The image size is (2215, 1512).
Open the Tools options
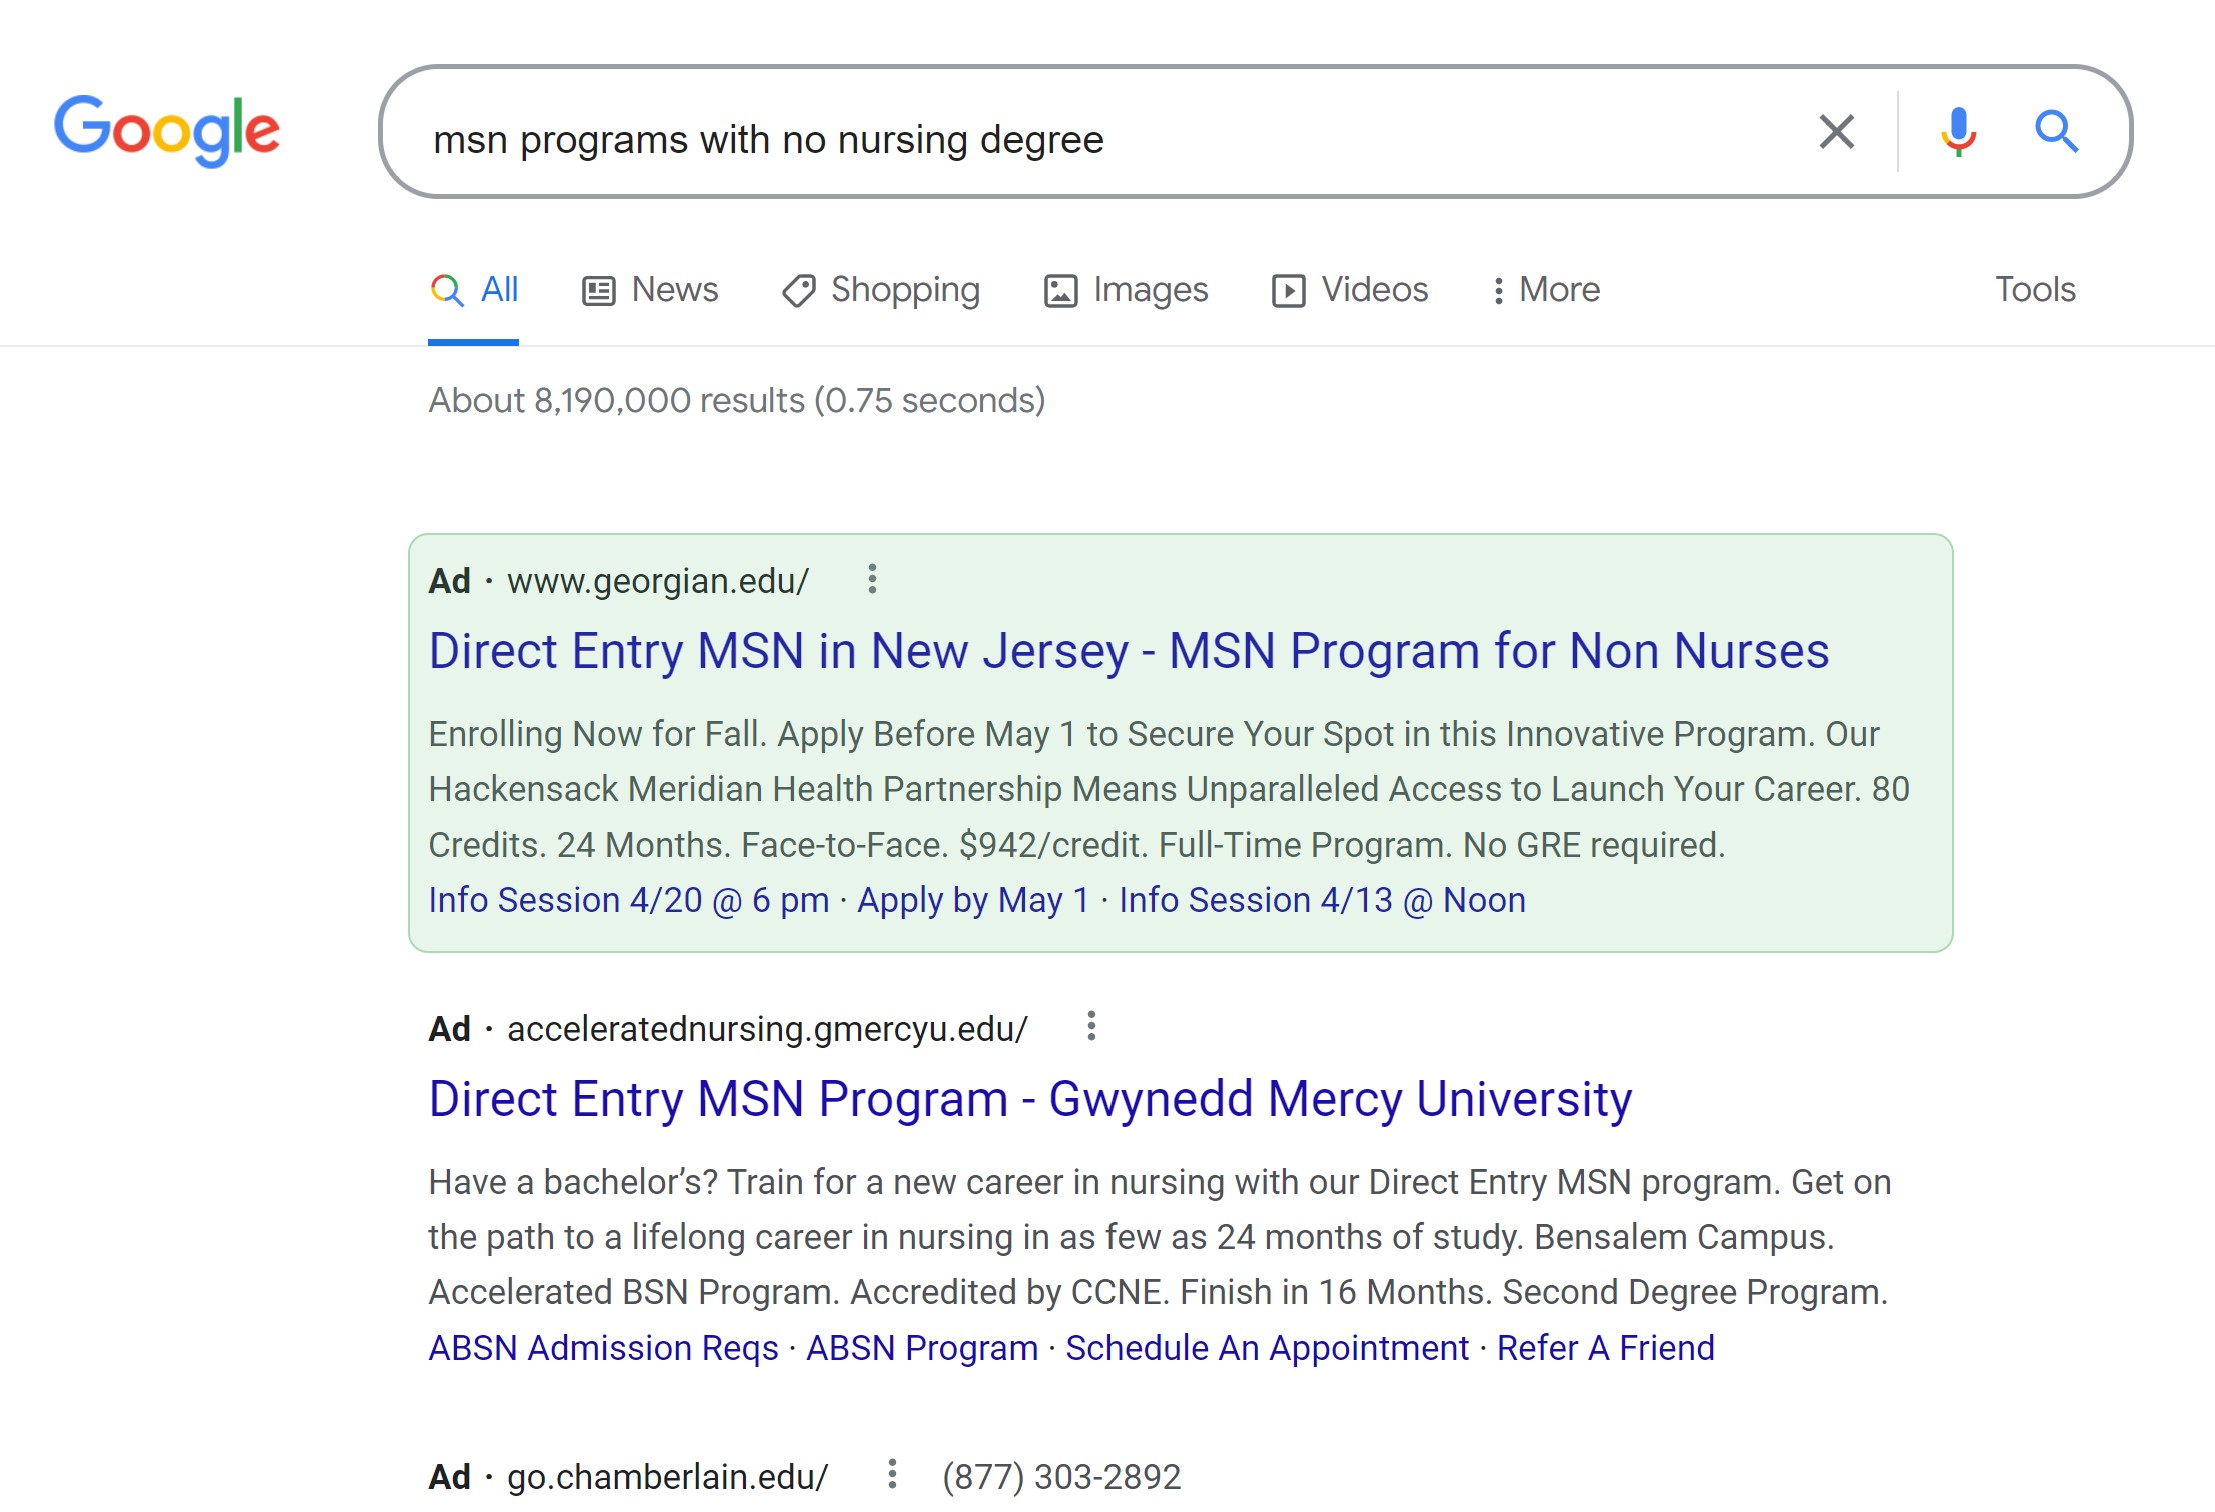coord(2035,290)
